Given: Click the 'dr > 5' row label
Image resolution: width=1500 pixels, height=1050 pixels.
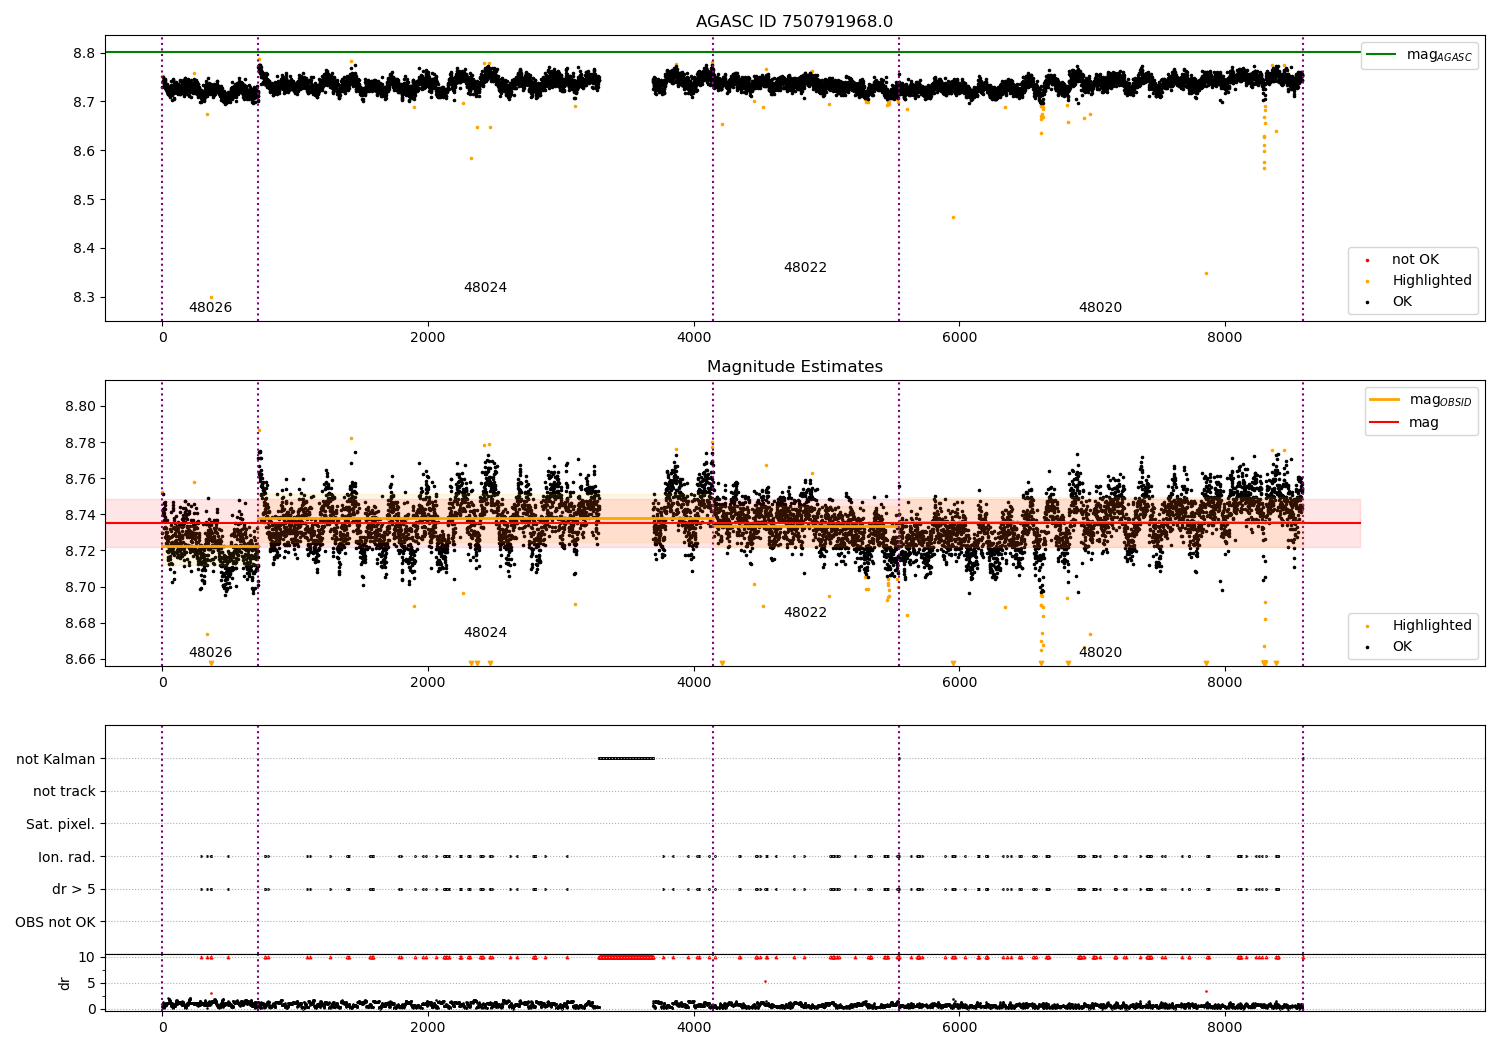Looking at the screenshot, I should [x=74, y=889].
